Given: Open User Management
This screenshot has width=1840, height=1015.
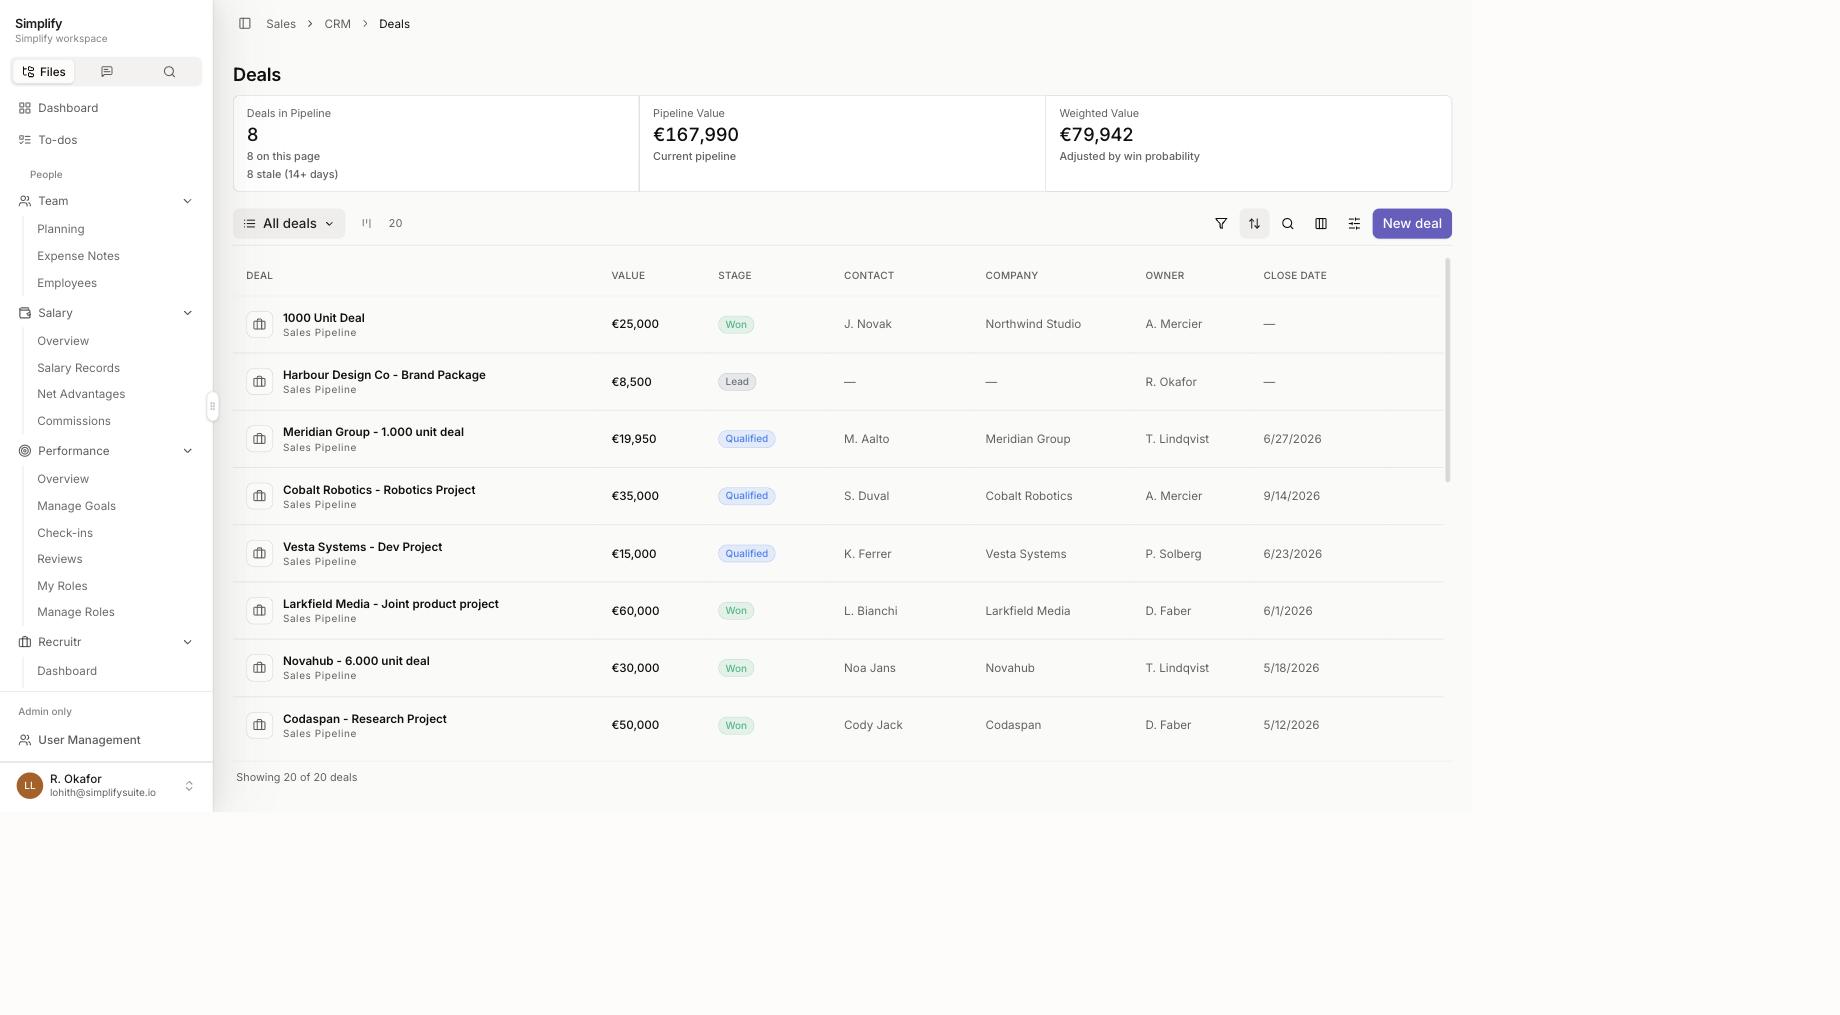Looking at the screenshot, I should [x=89, y=740].
